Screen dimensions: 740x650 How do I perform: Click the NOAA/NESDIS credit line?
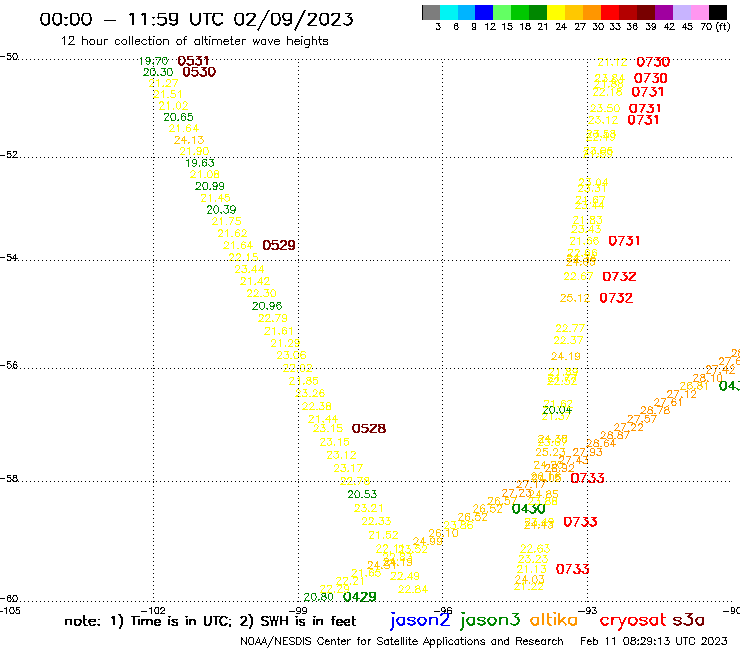point(402,642)
